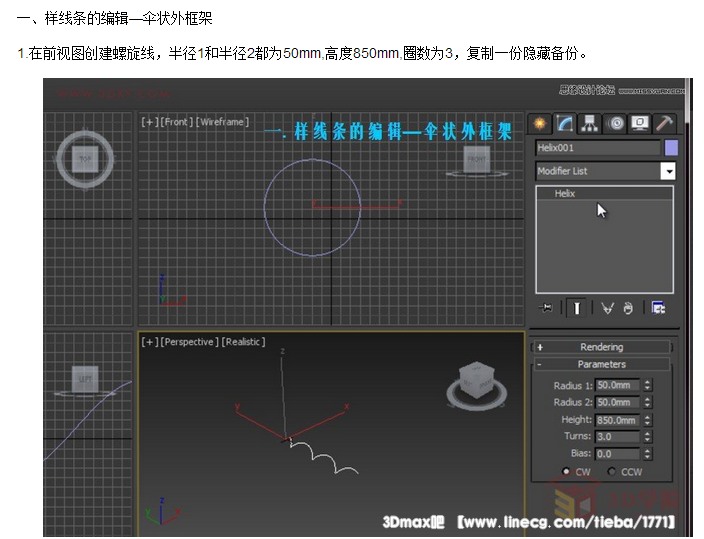The width and height of the screenshot is (704, 539).
Task: Click the Height spinner arrows
Action: tap(647, 420)
